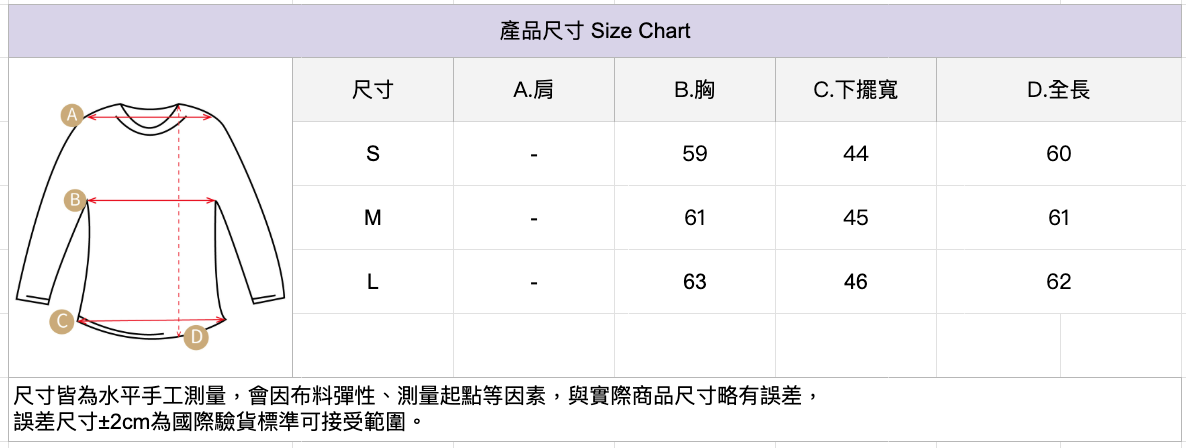
Task: Click the A marker circle on diagram
Action: (71, 115)
